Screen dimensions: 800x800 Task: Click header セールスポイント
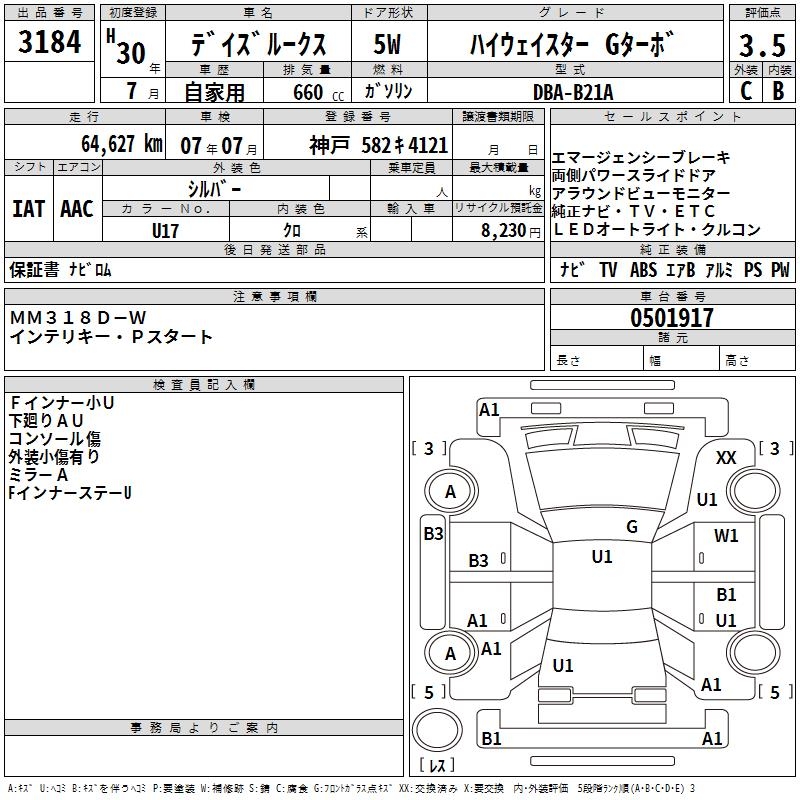point(672,116)
